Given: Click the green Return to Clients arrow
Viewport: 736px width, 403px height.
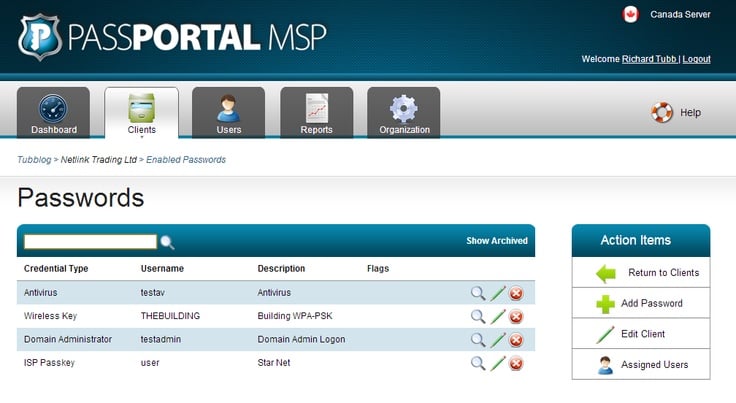Looking at the screenshot, I should pyautogui.click(x=606, y=274).
